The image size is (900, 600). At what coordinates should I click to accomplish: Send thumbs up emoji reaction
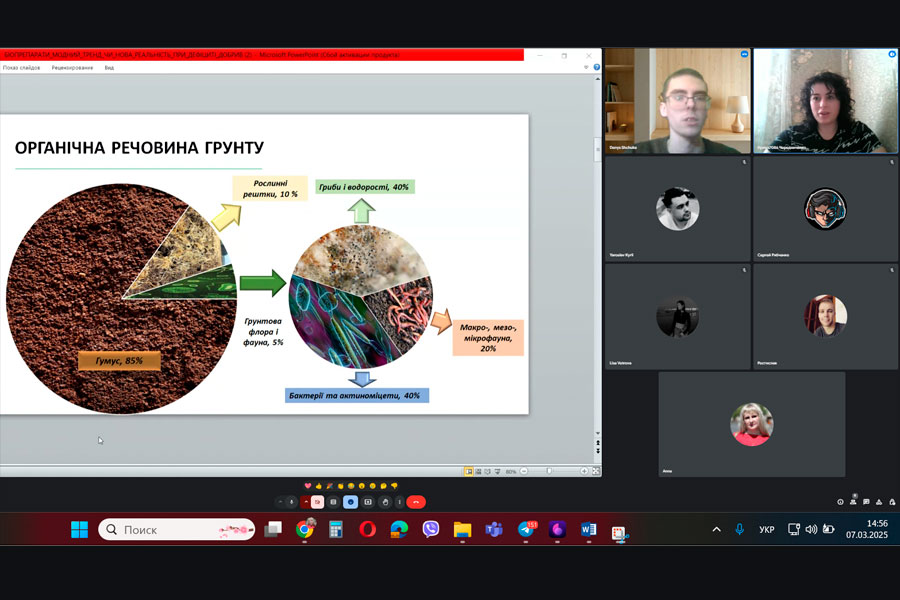tap(319, 485)
